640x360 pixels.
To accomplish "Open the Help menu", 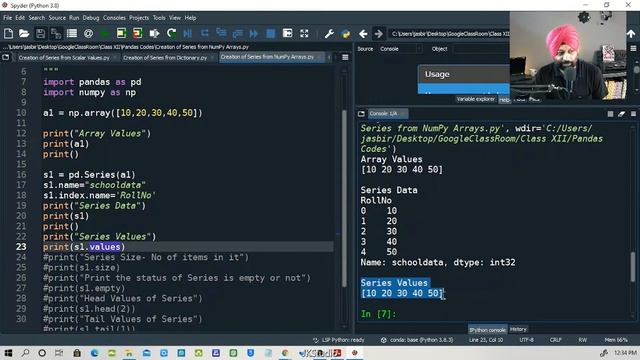I will (x=190, y=18).
